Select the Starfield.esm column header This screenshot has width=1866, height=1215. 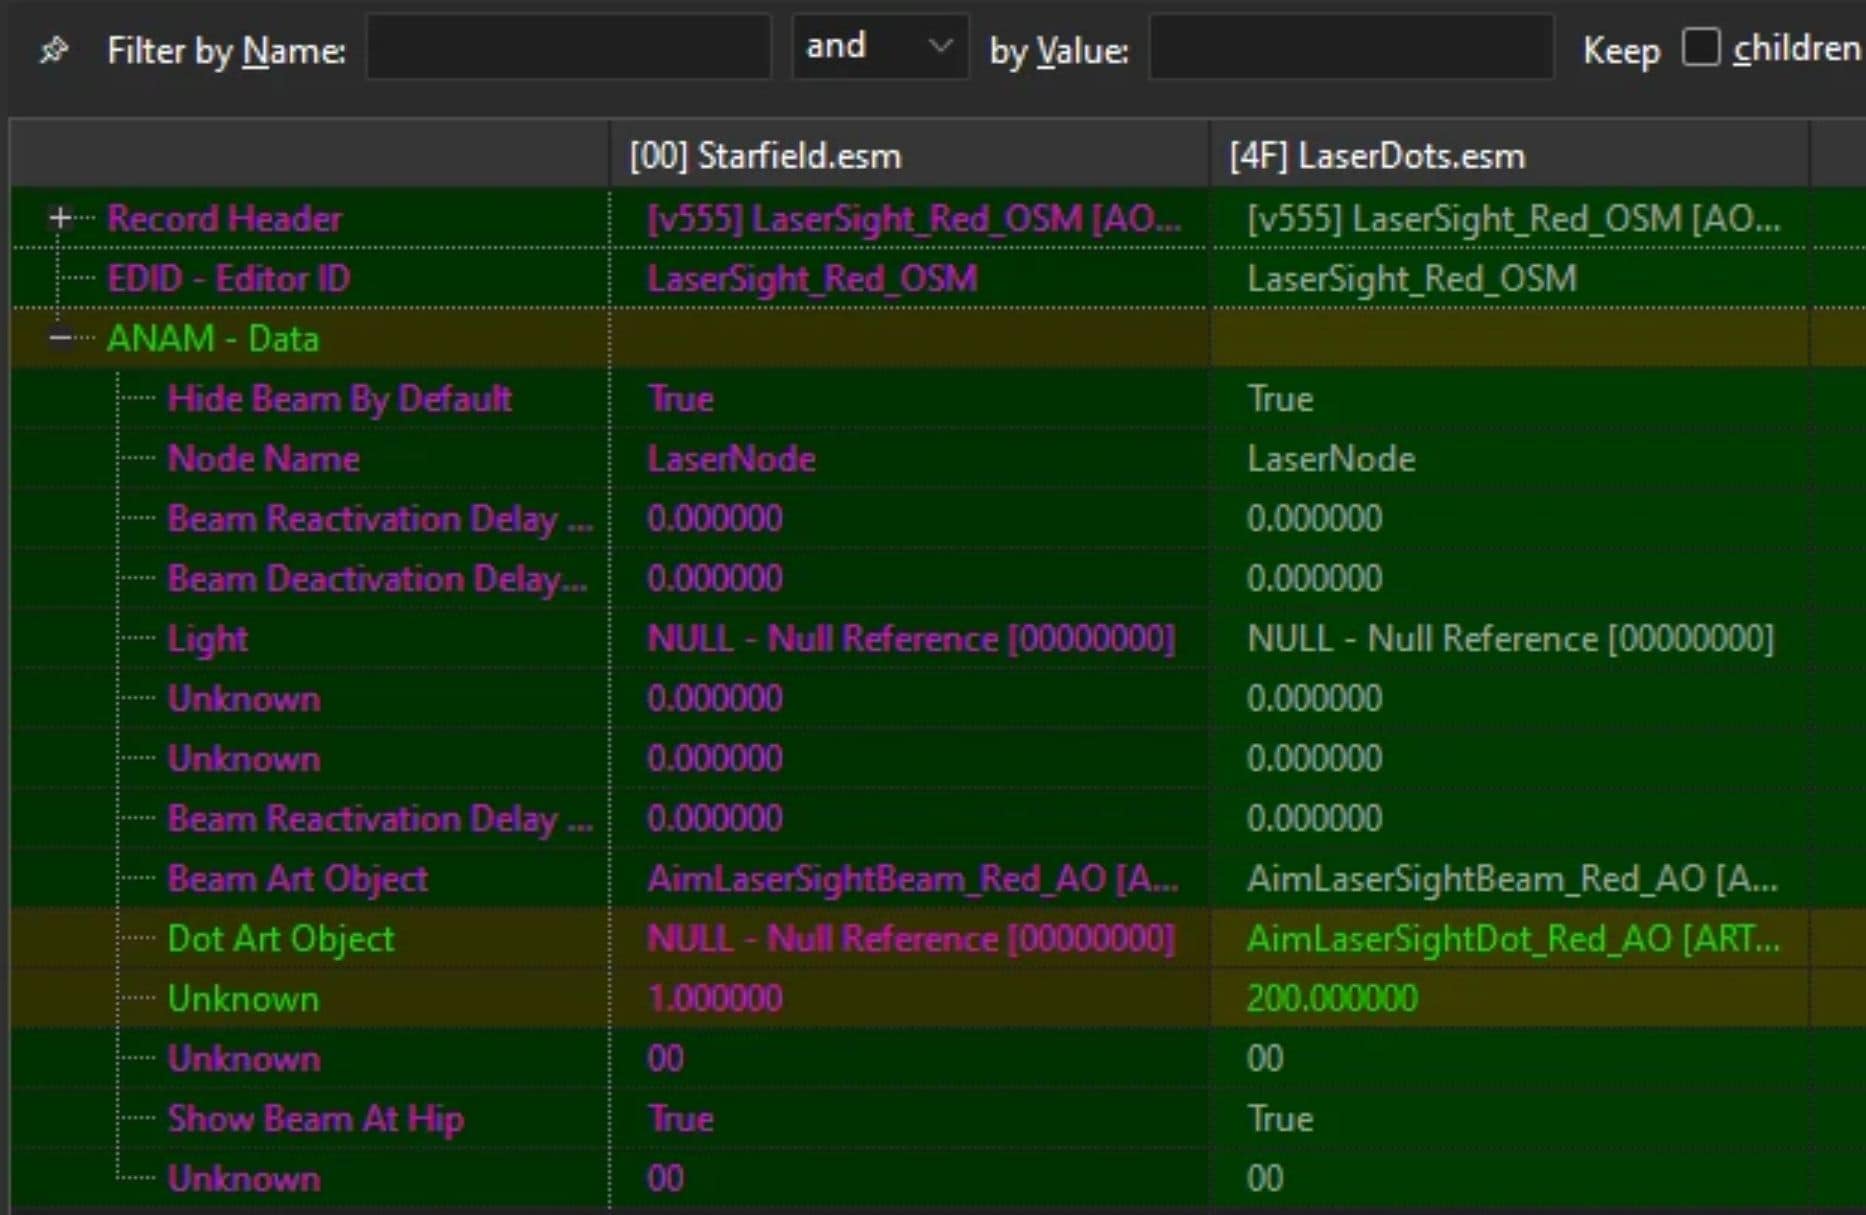(x=765, y=156)
